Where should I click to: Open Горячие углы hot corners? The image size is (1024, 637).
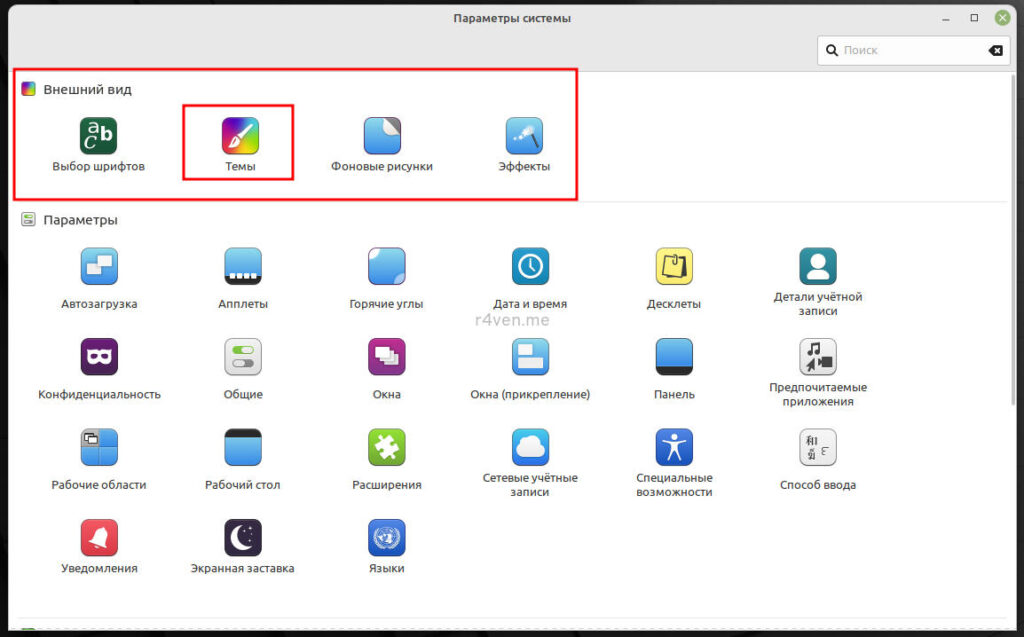coord(387,267)
